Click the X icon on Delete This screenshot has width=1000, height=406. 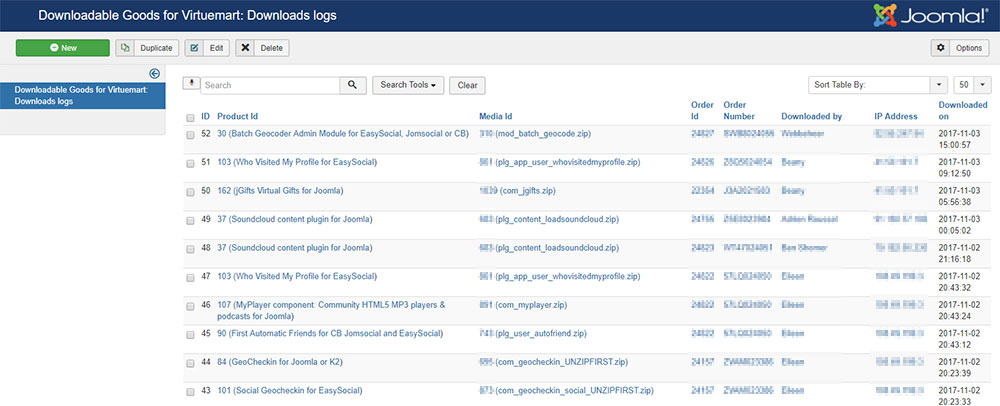pos(246,48)
